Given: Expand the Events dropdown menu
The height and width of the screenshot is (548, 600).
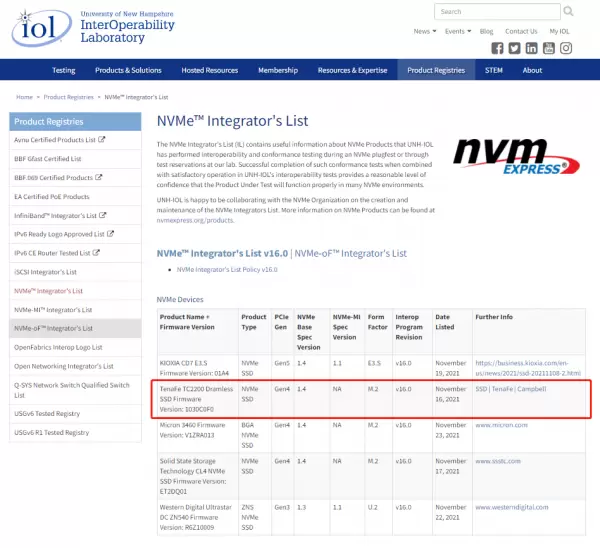Looking at the screenshot, I should tap(457, 31).
